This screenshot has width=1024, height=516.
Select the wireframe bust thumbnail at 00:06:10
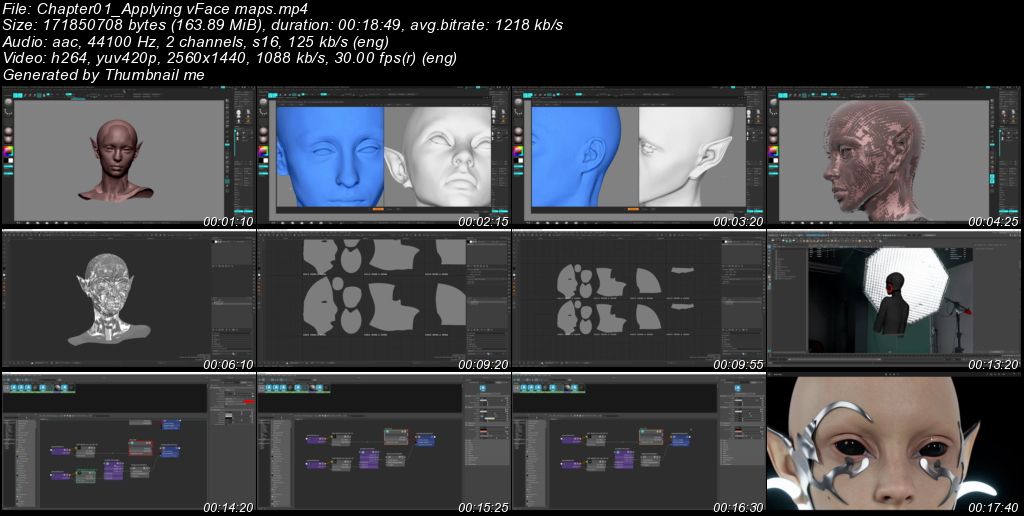pyautogui.click(x=128, y=300)
